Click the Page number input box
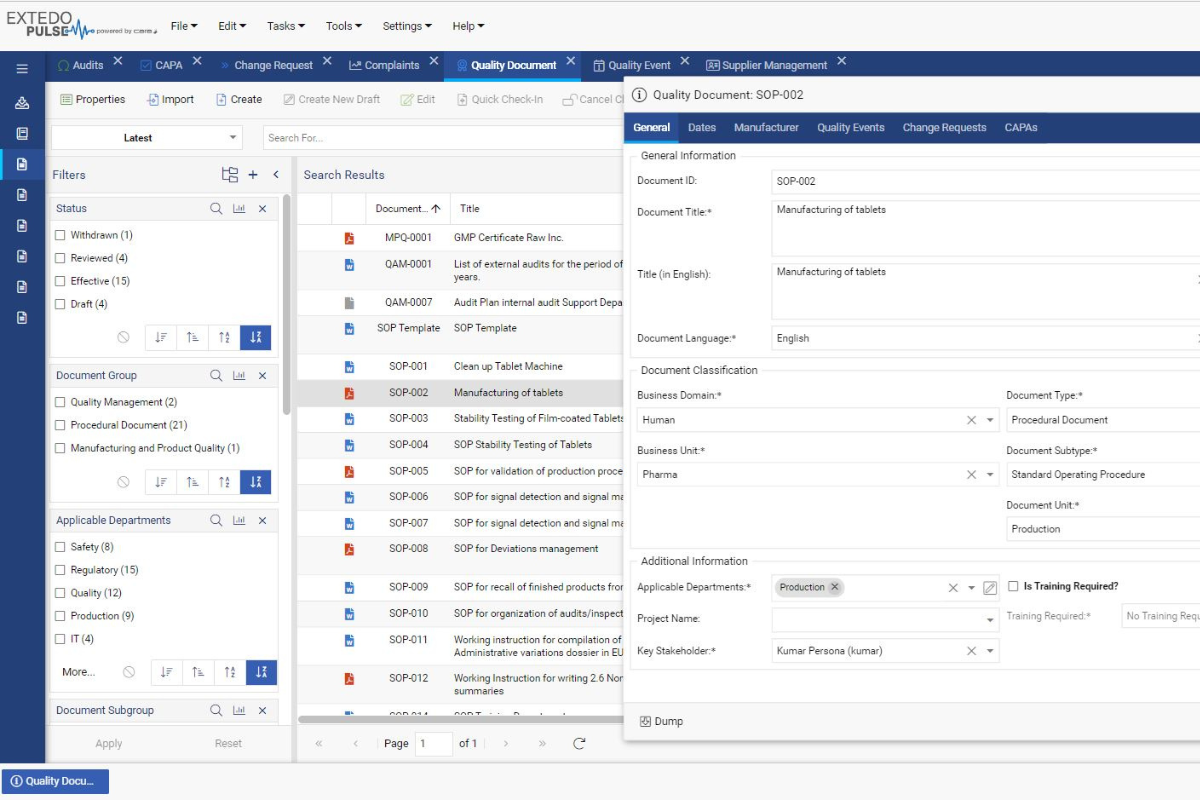Image resolution: width=1200 pixels, height=800 pixels. (x=434, y=743)
